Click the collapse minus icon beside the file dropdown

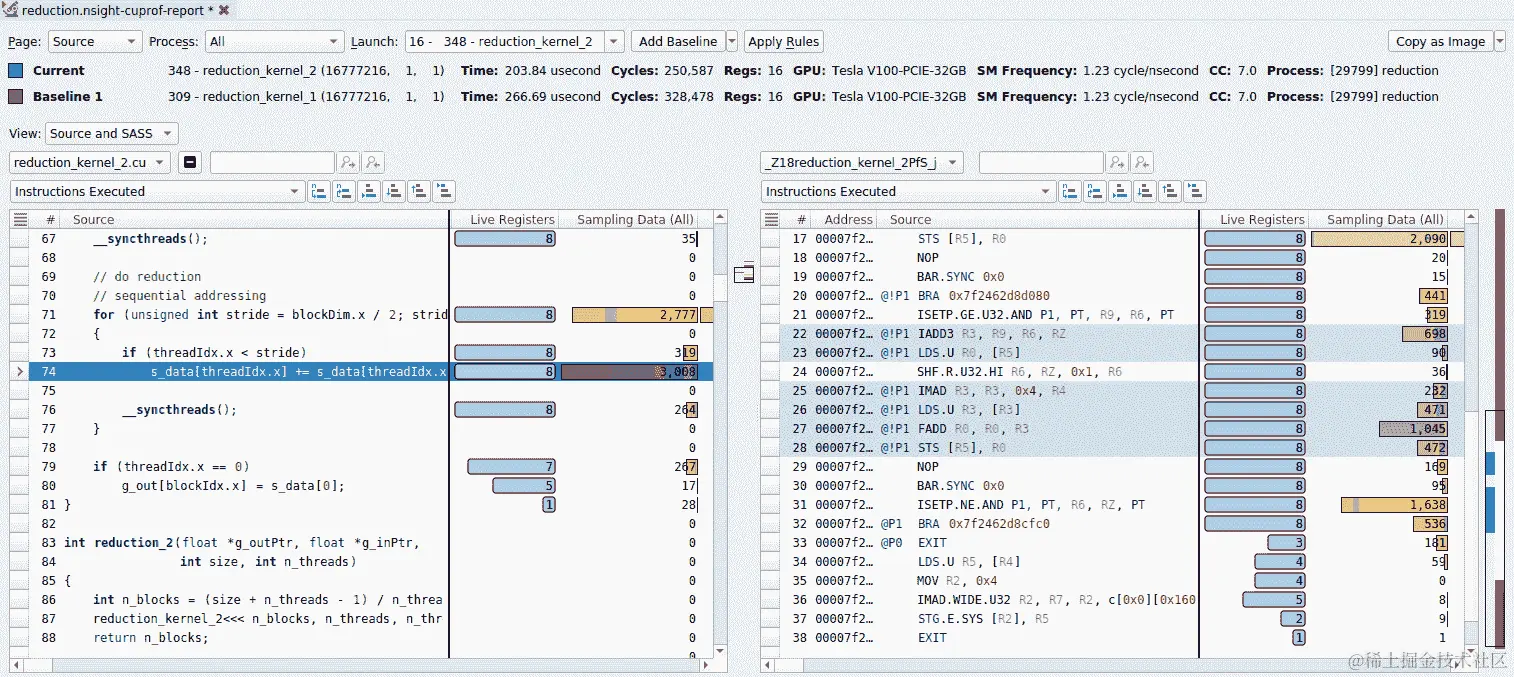coord(191,162)
